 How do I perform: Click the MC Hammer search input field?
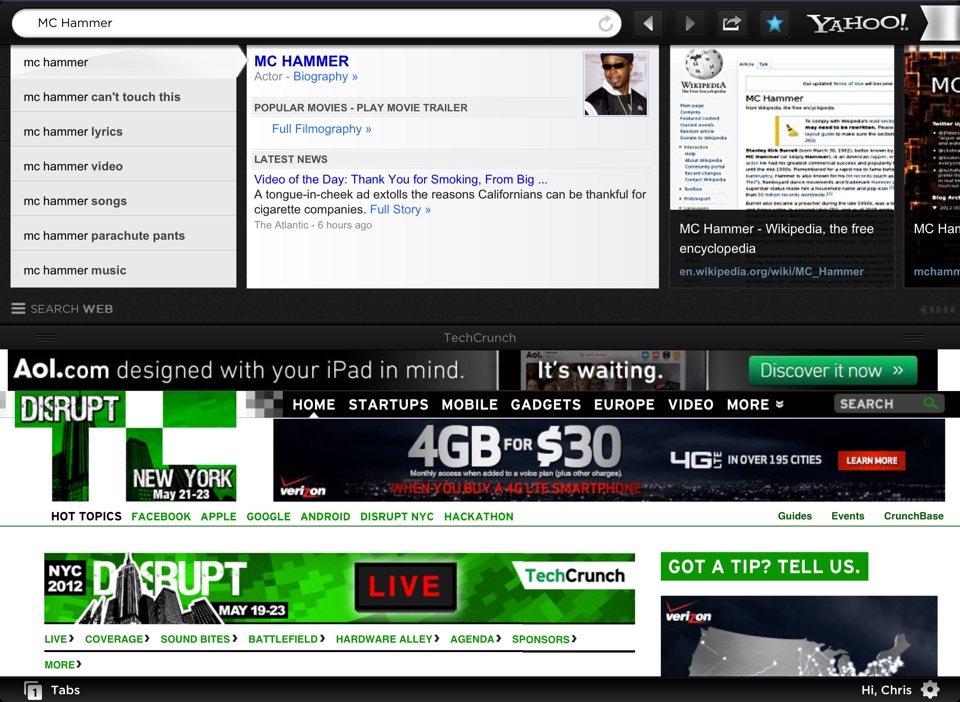click(315, 23)
